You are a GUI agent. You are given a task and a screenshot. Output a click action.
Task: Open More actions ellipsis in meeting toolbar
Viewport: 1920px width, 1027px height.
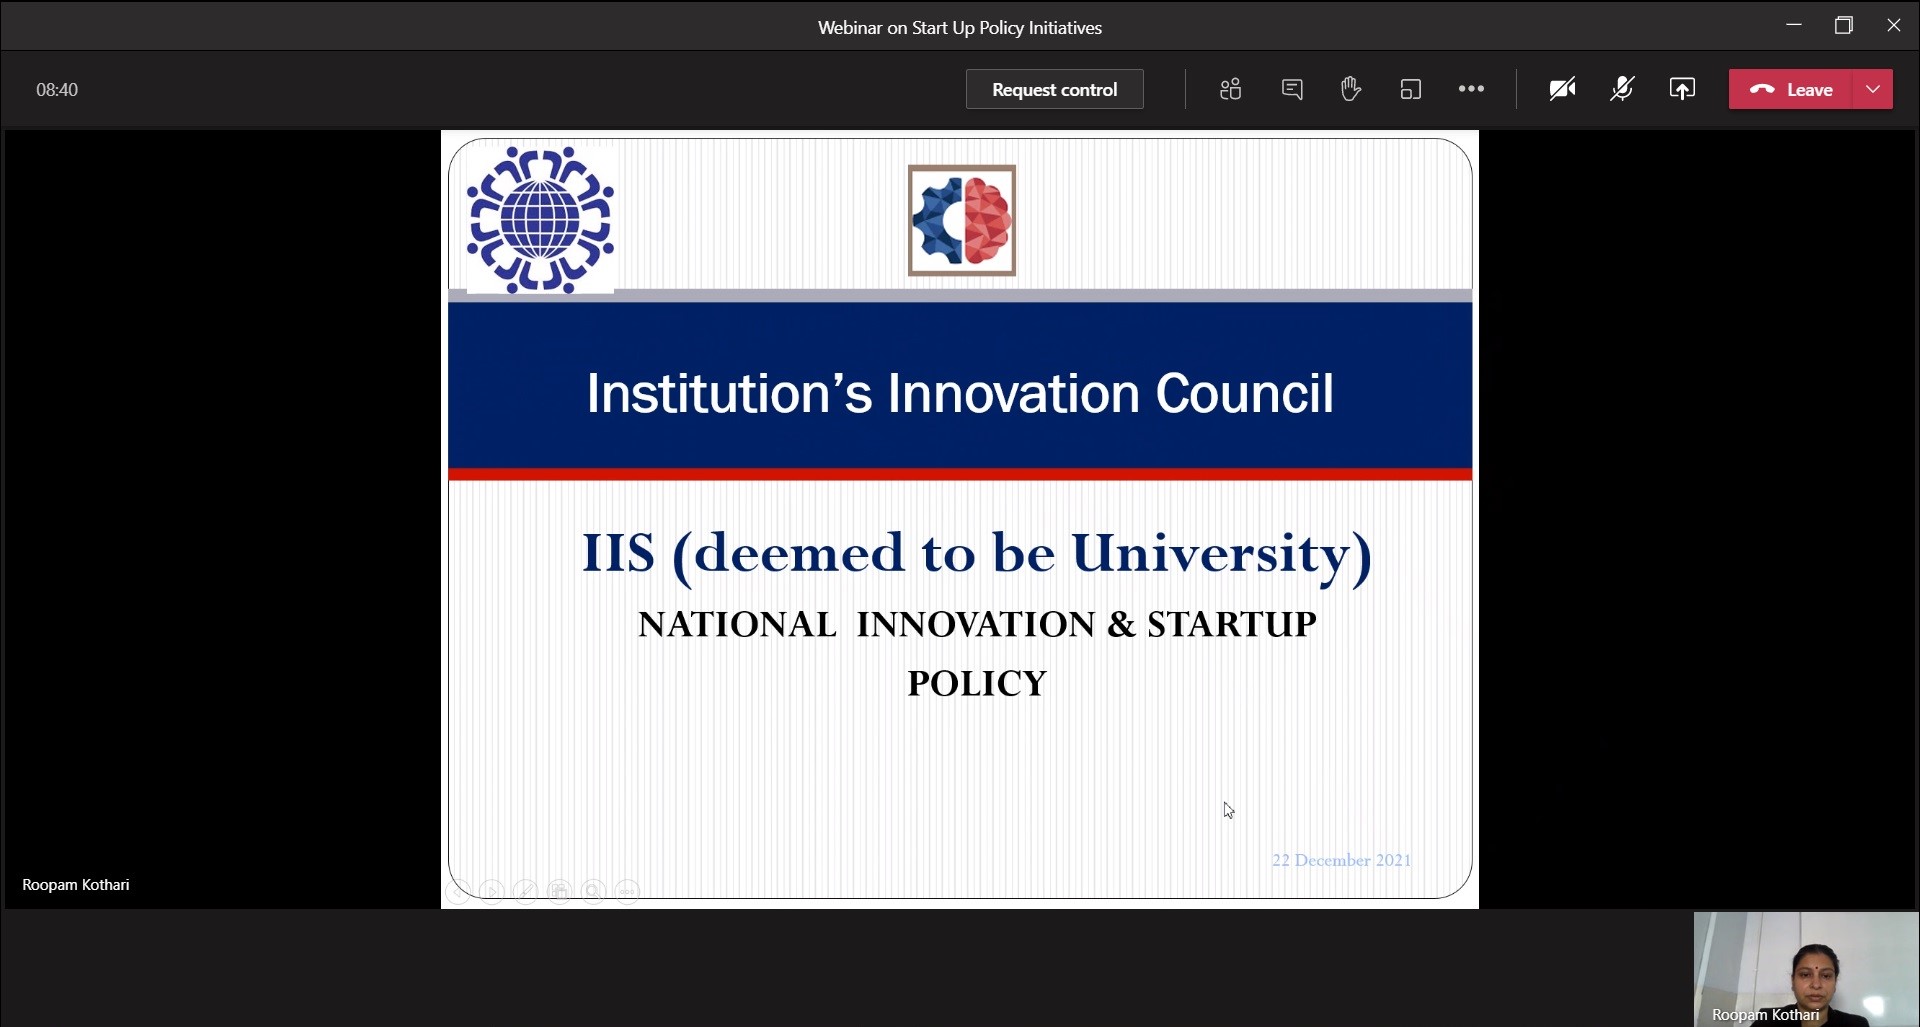(1471, 89)
